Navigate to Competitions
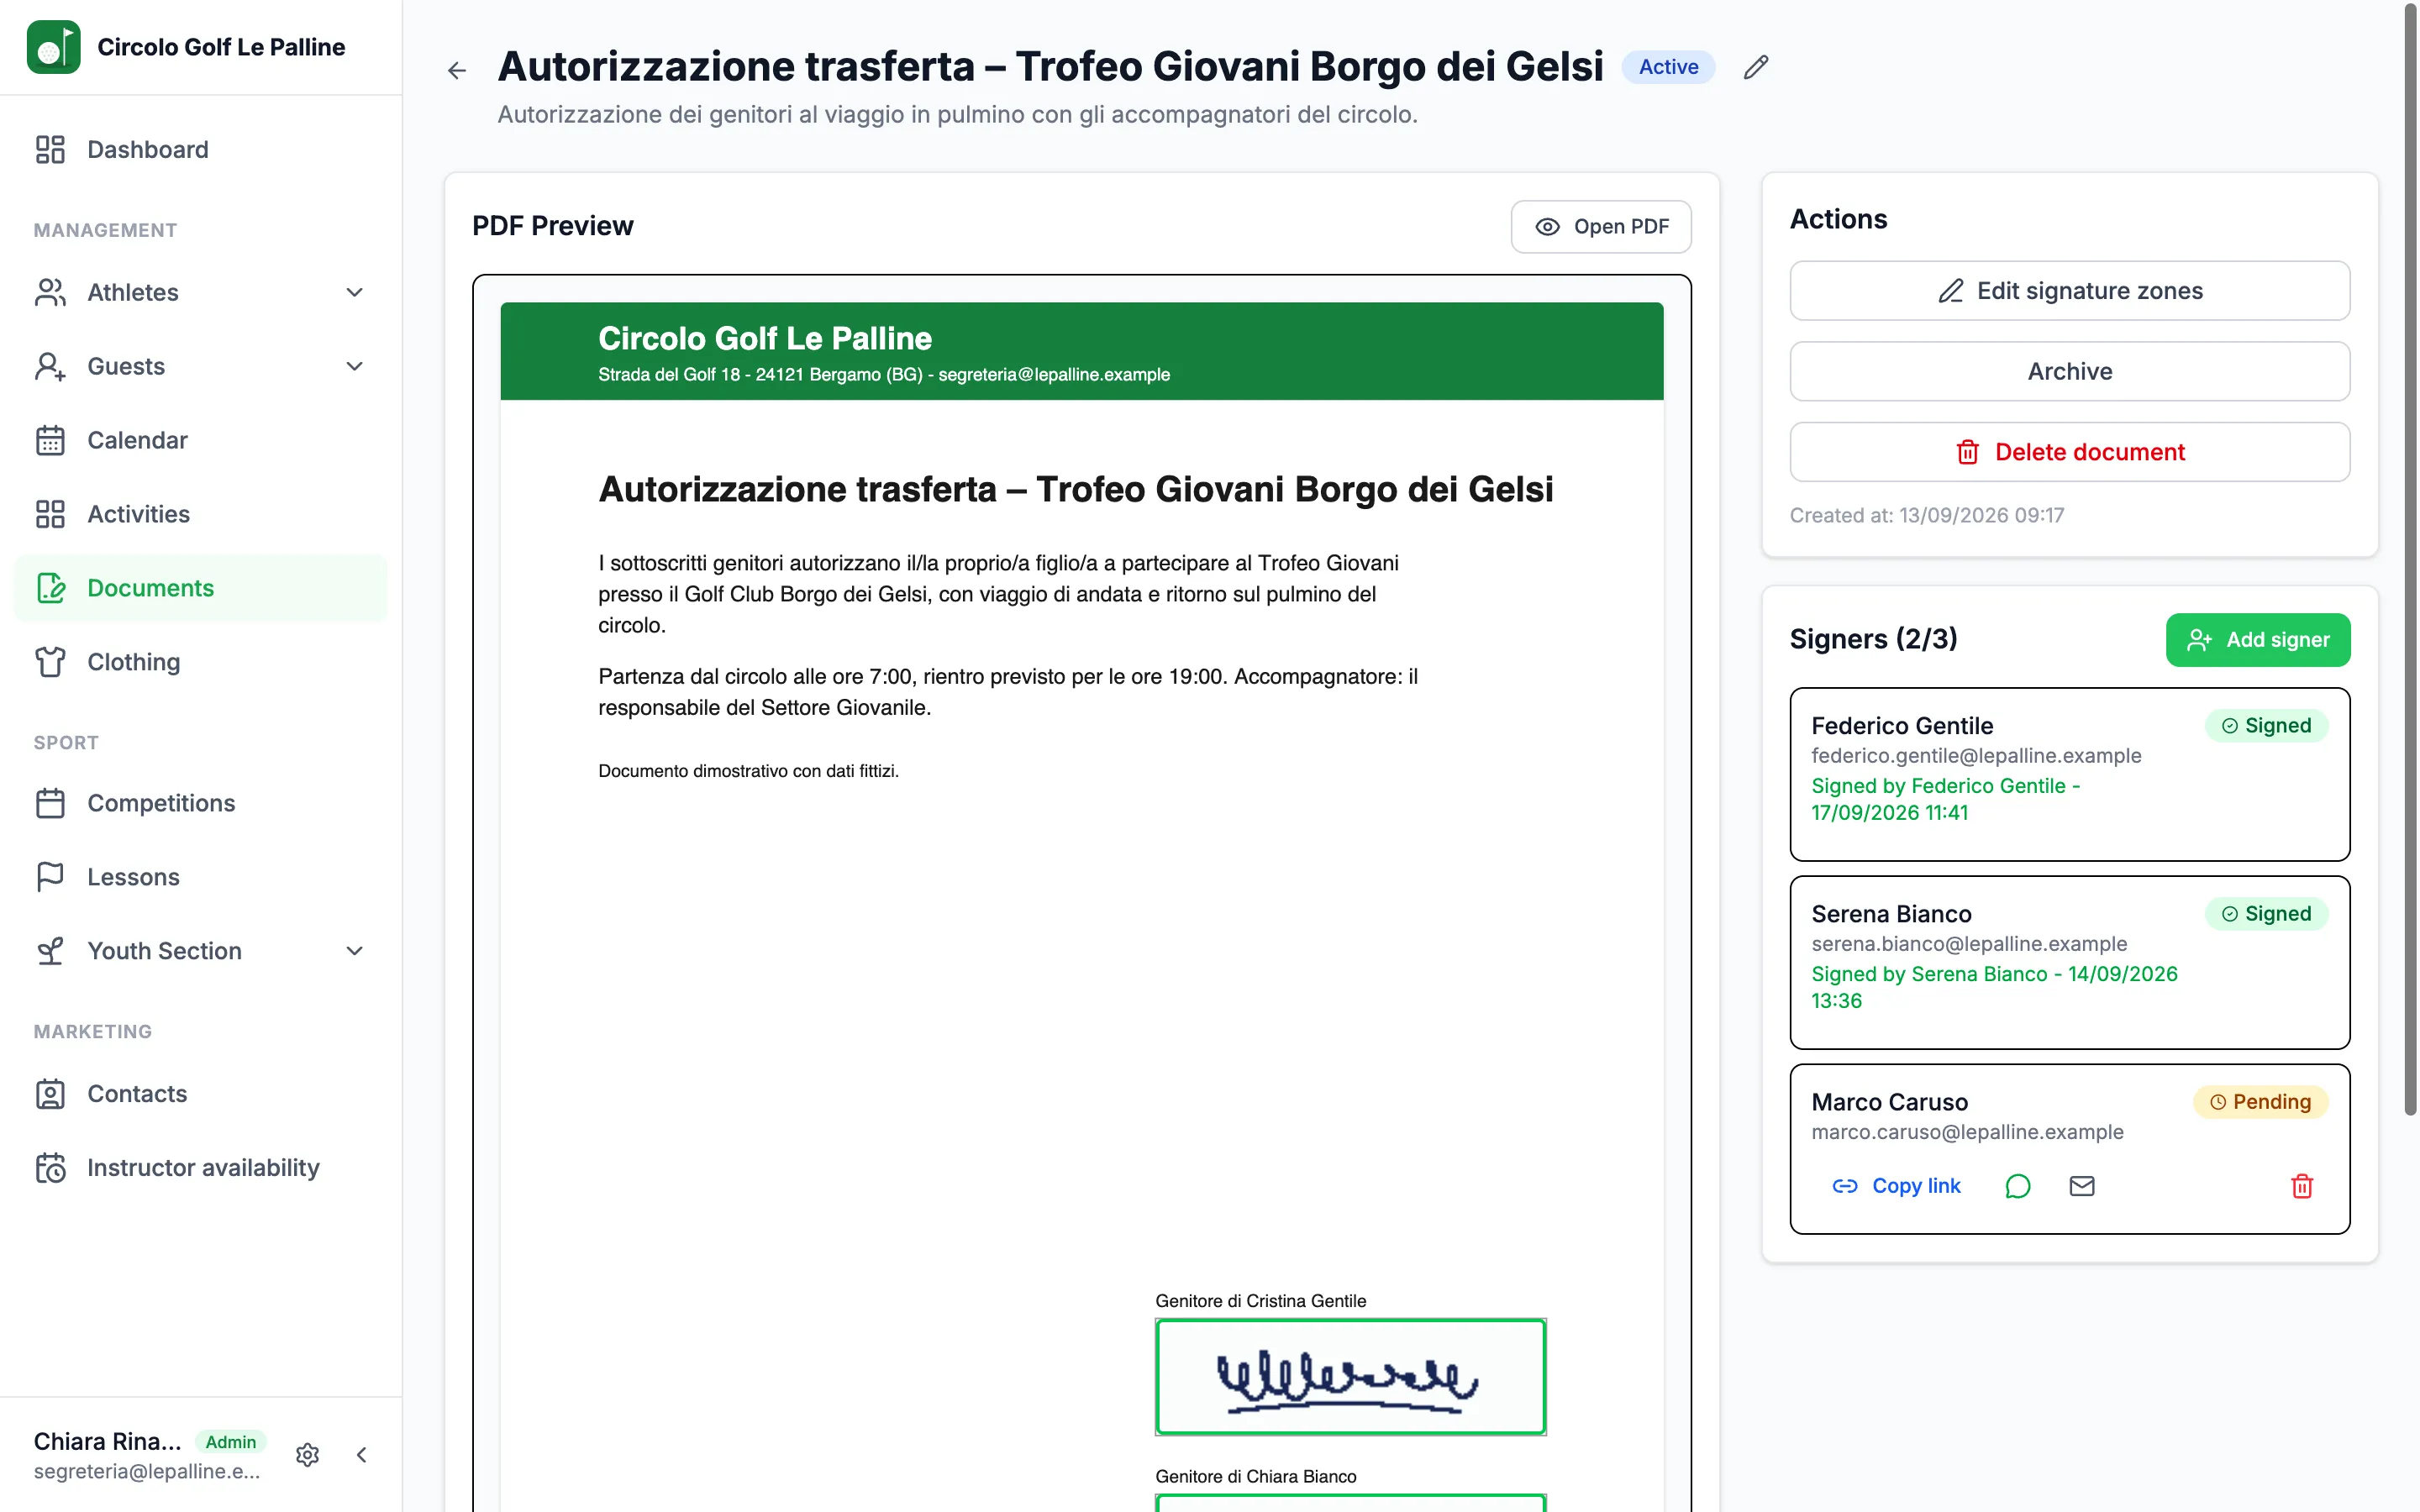Viewport: 2420px width, 1512px height. click(201, 803)
